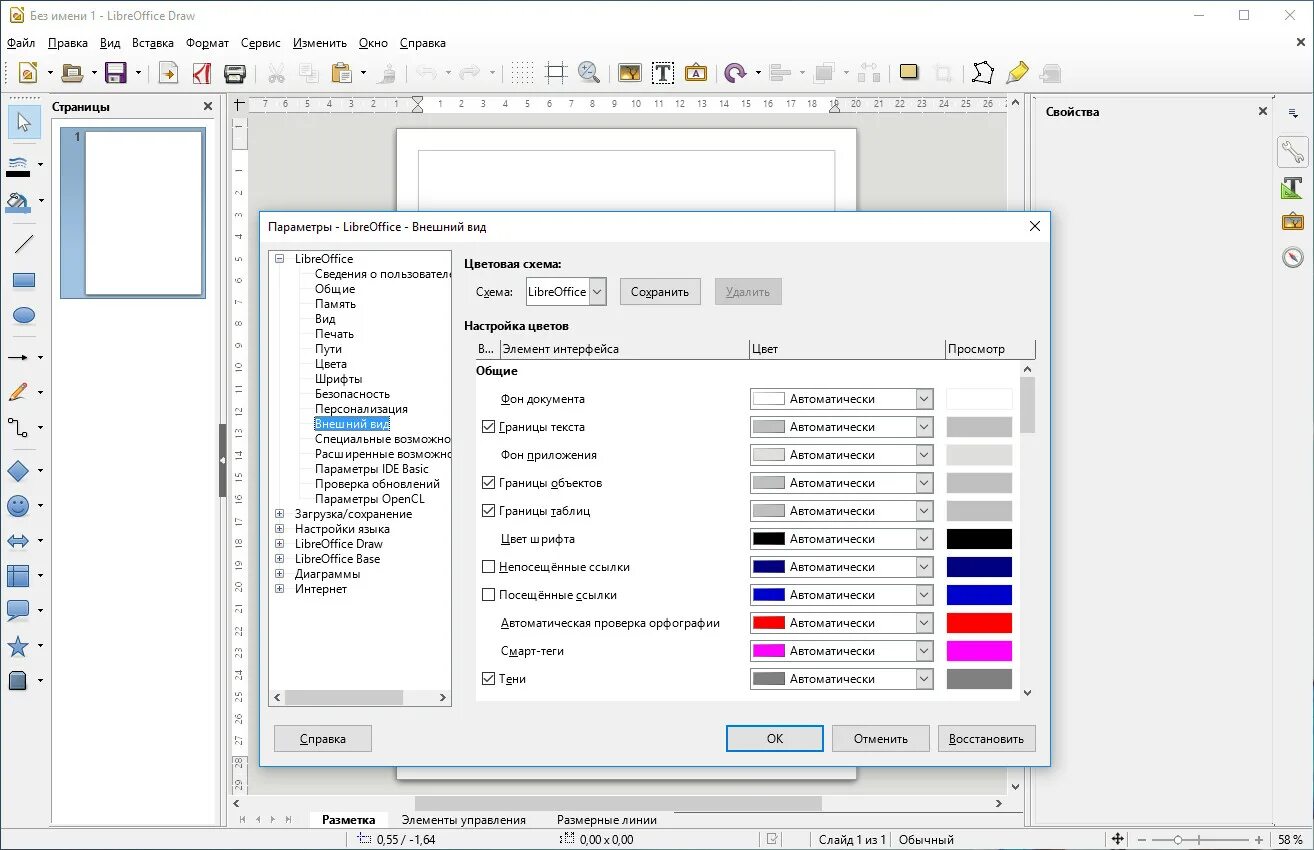Click the Отменить button

click(880, 739)
